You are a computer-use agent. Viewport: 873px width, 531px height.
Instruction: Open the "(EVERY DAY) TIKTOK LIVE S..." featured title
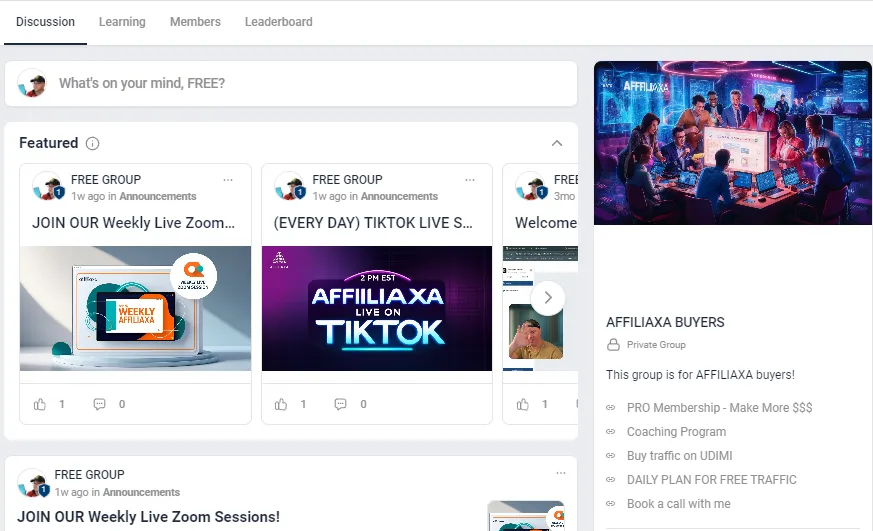[373, 223]
